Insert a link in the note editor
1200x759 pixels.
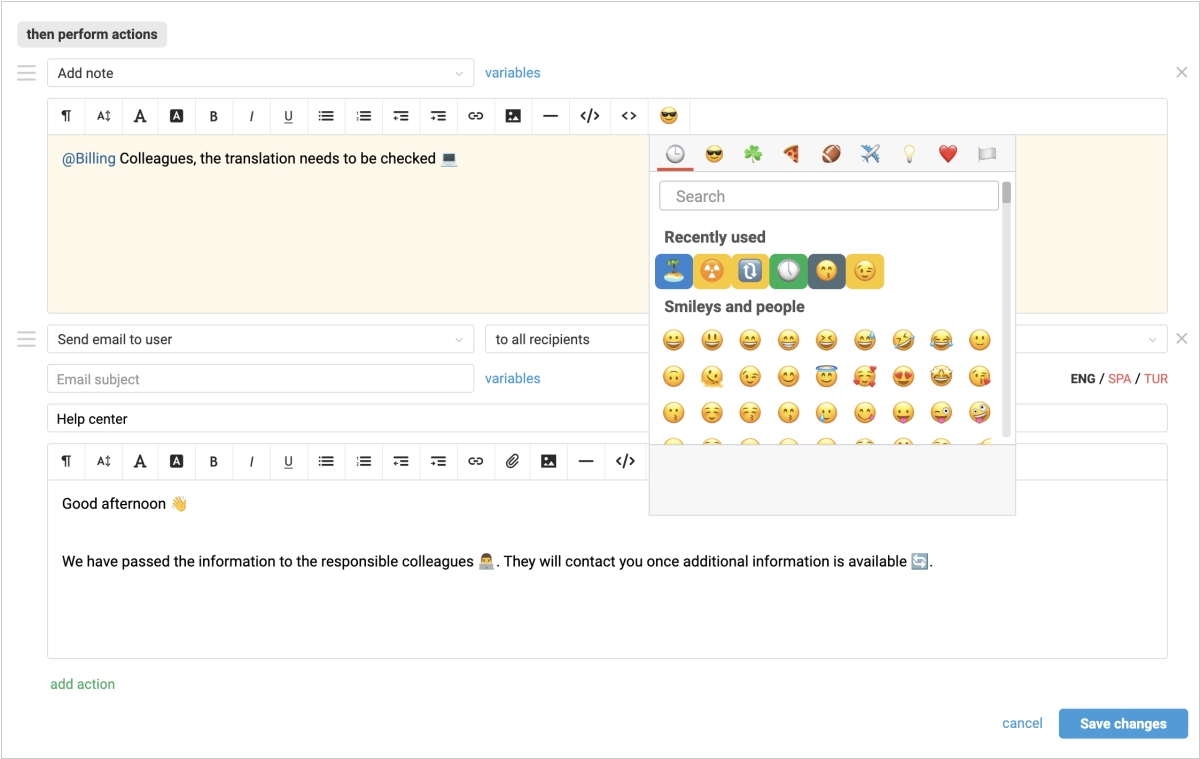click(476, 116)
